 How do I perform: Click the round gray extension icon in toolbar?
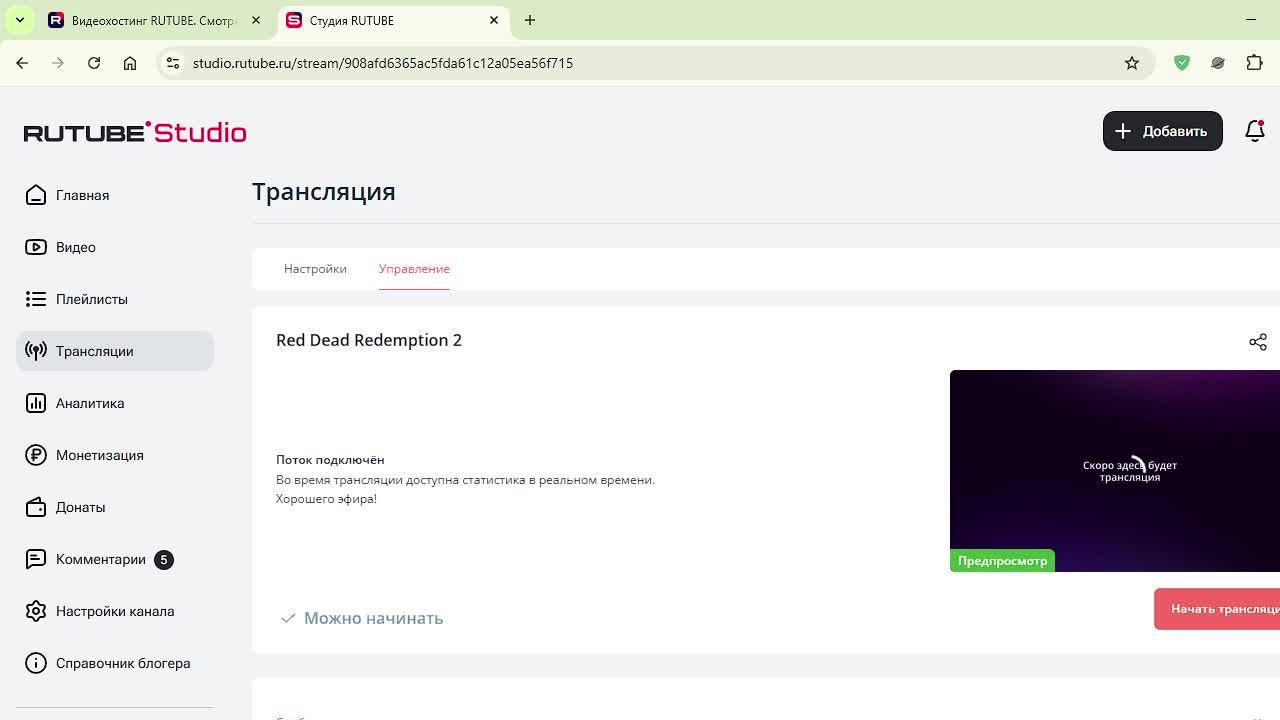click(1218, 63)
